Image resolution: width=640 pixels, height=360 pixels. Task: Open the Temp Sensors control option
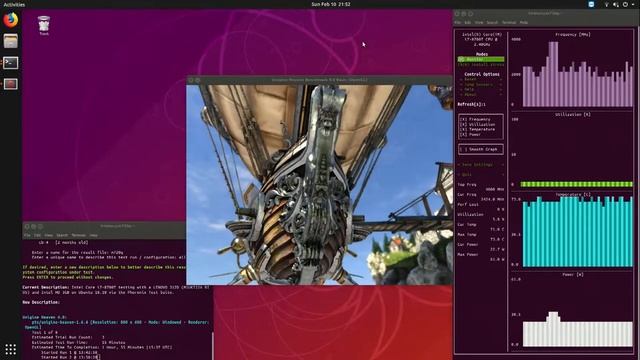pos(481,84)
